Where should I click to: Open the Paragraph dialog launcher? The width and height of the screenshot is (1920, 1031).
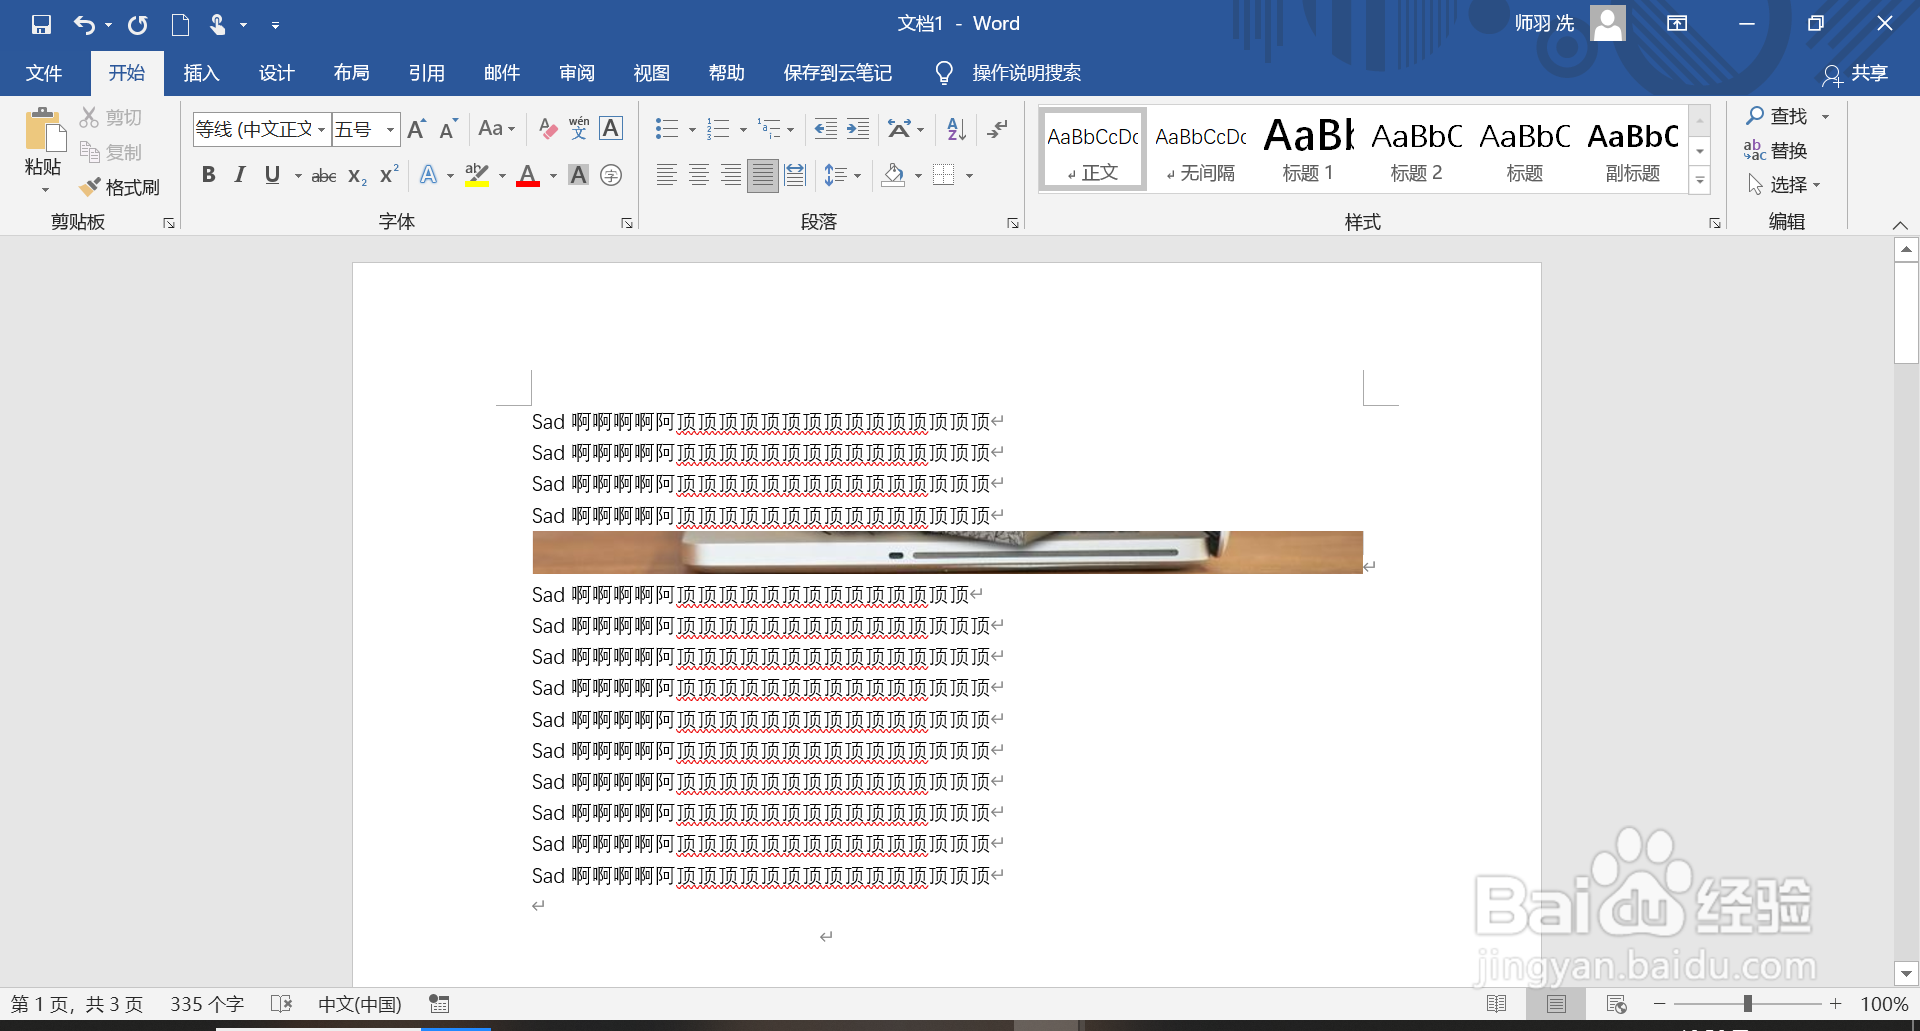(1013, 223)
